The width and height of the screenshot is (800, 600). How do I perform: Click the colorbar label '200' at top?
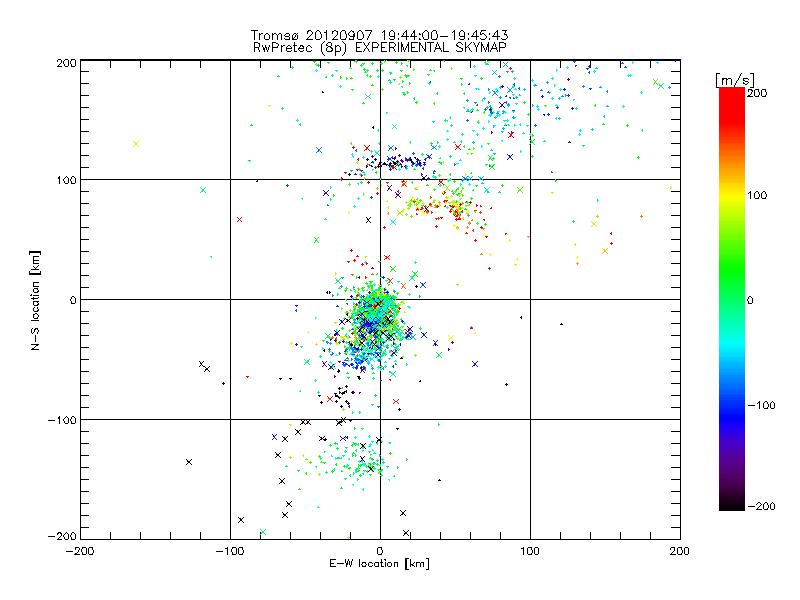tap(757, 93)
